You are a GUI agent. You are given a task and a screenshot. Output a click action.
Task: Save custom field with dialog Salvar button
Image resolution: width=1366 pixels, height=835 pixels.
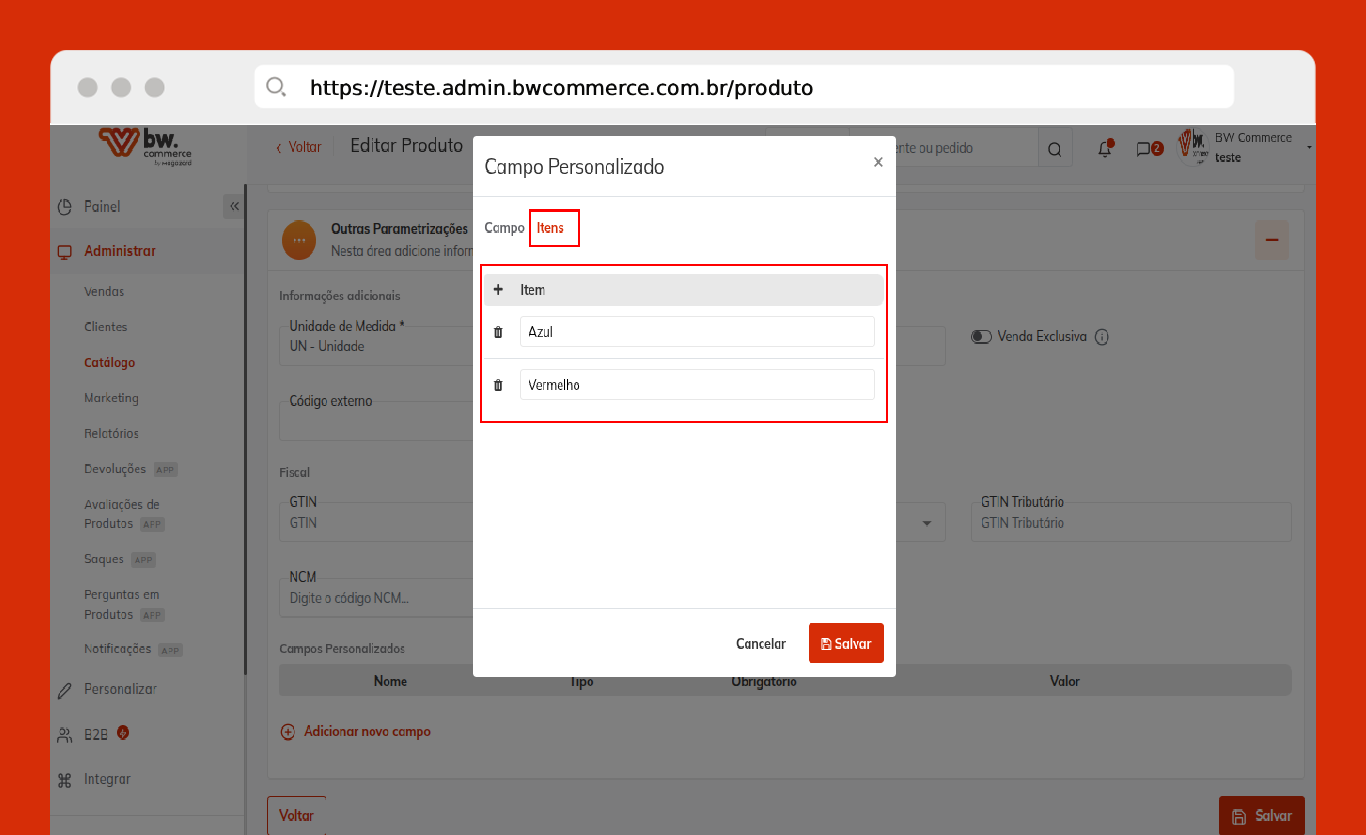846,644
